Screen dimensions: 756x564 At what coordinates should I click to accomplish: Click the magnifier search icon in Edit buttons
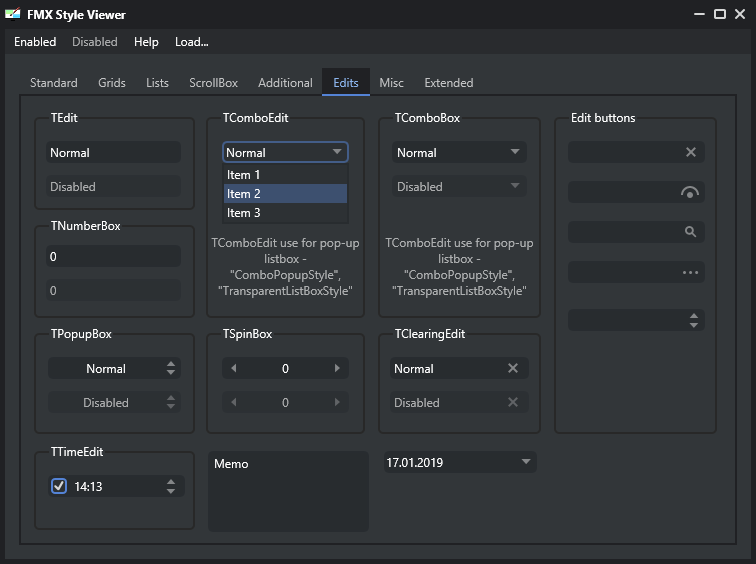(x=690, y=232)
